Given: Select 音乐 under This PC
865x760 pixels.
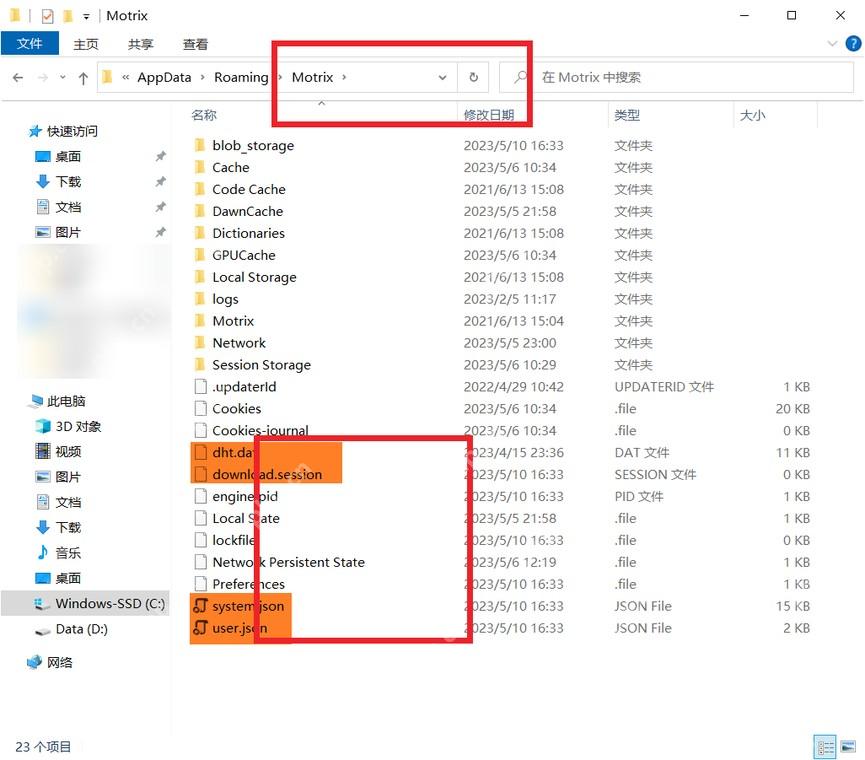Looking at the screenshot, I should tap(68, 553).
